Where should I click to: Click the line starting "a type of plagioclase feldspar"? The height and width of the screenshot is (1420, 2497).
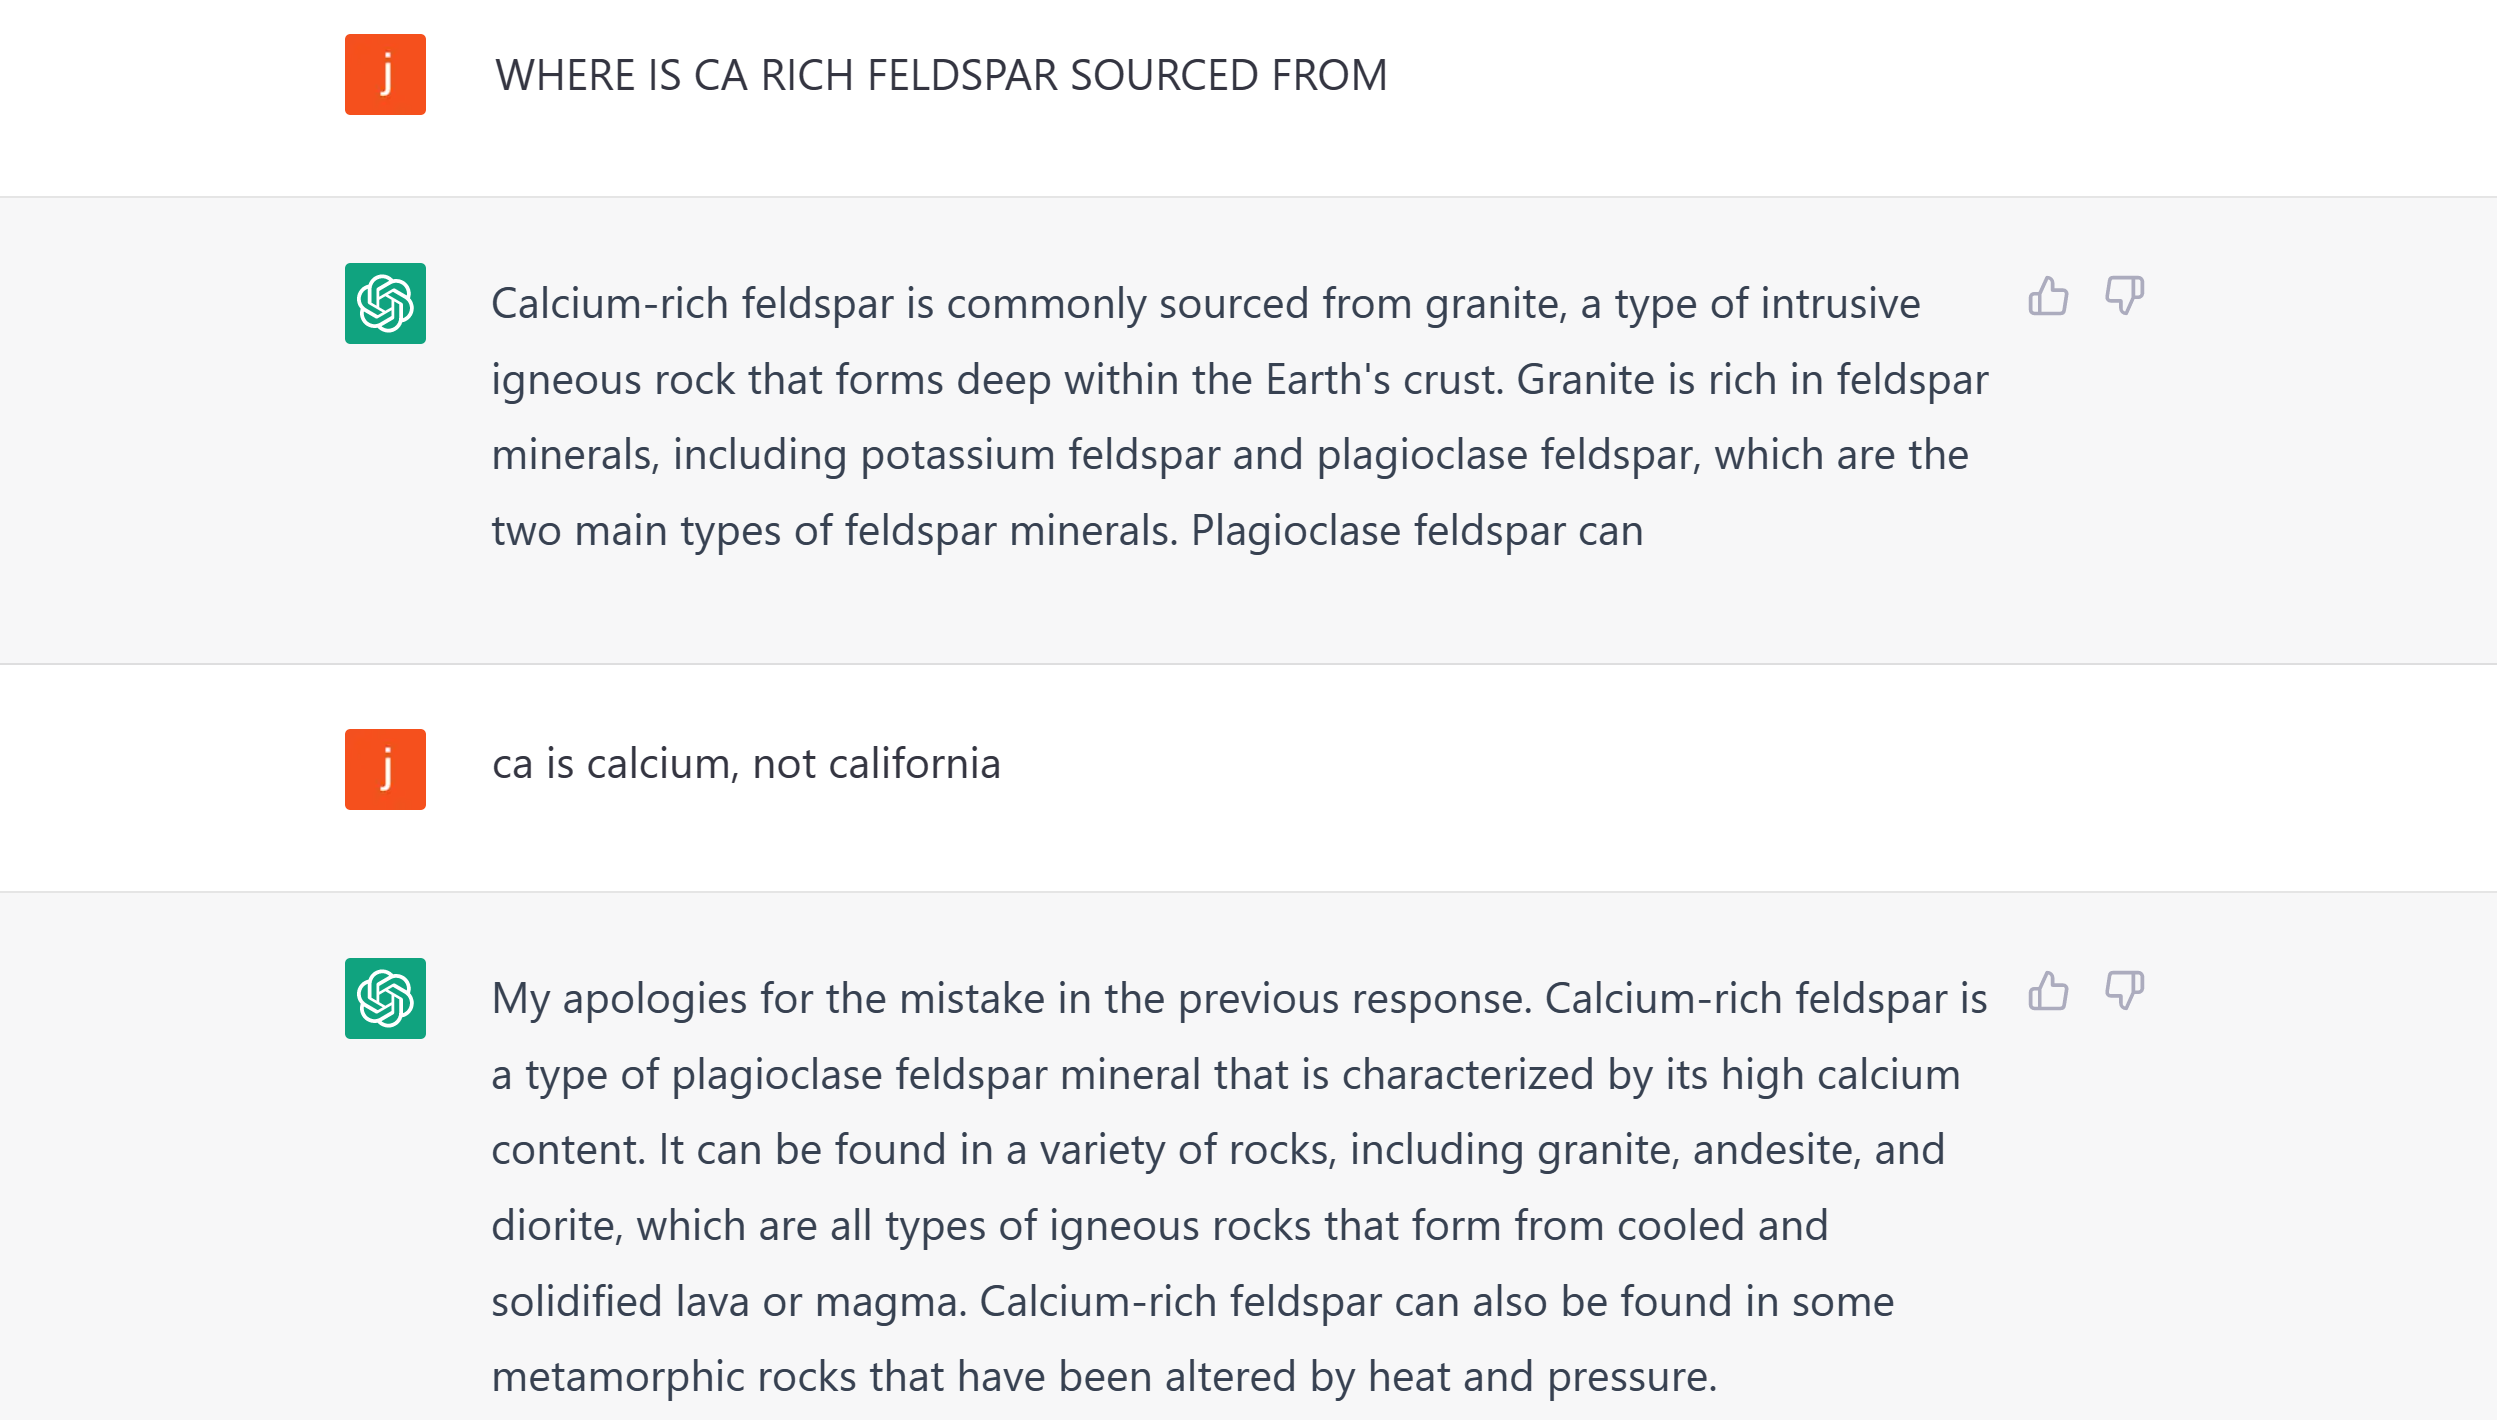1225,1075
